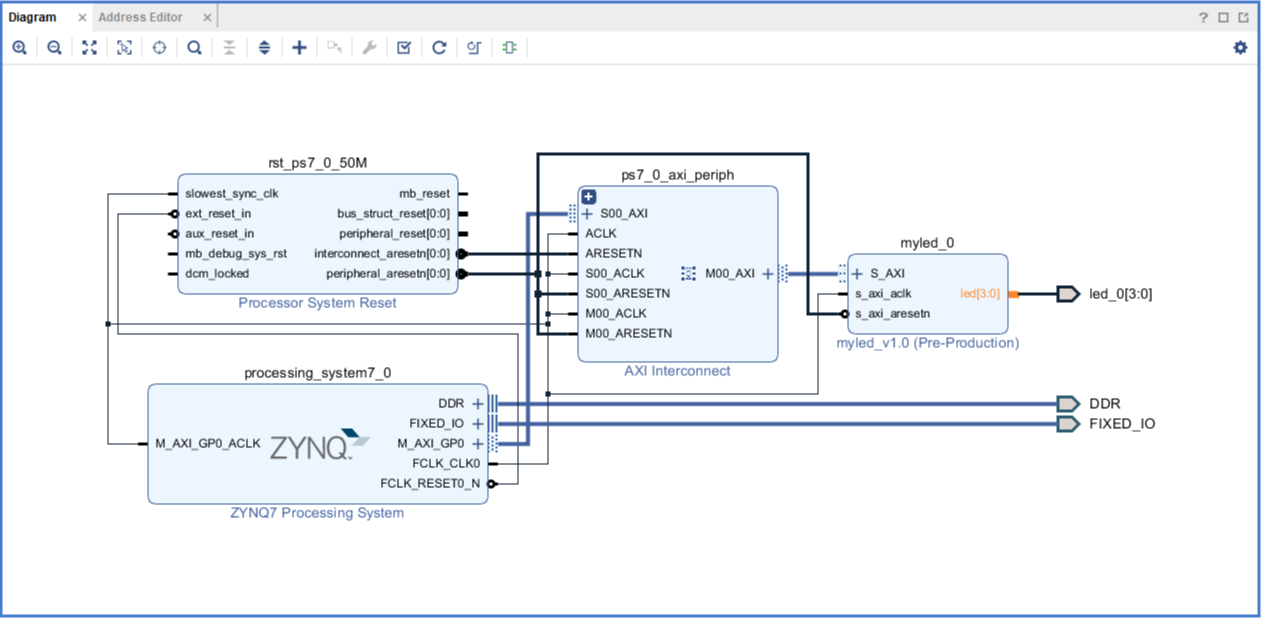The image size is (1263, 619).
Task: Click the Make External toolbar icon
Action: click(334, 47)
